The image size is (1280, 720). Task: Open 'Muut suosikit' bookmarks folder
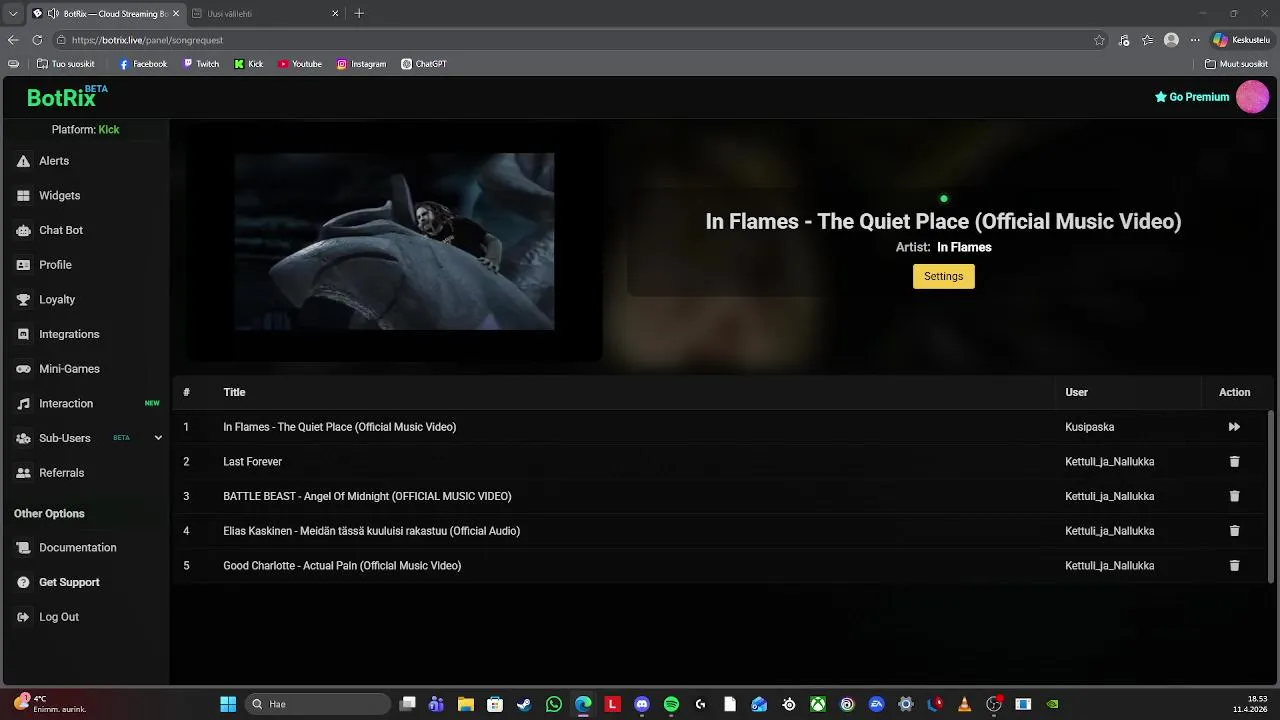point(1237,64)
